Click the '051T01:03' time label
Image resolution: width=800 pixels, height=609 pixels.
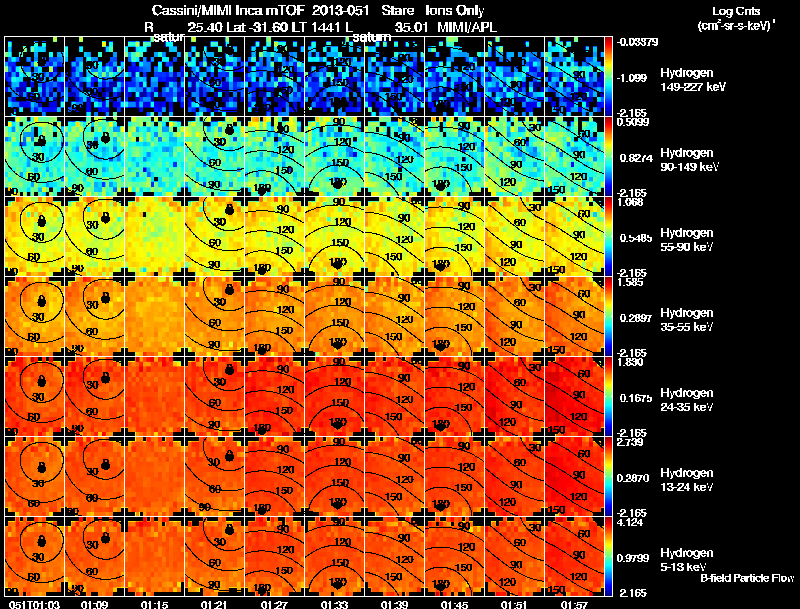coord(34,604)
